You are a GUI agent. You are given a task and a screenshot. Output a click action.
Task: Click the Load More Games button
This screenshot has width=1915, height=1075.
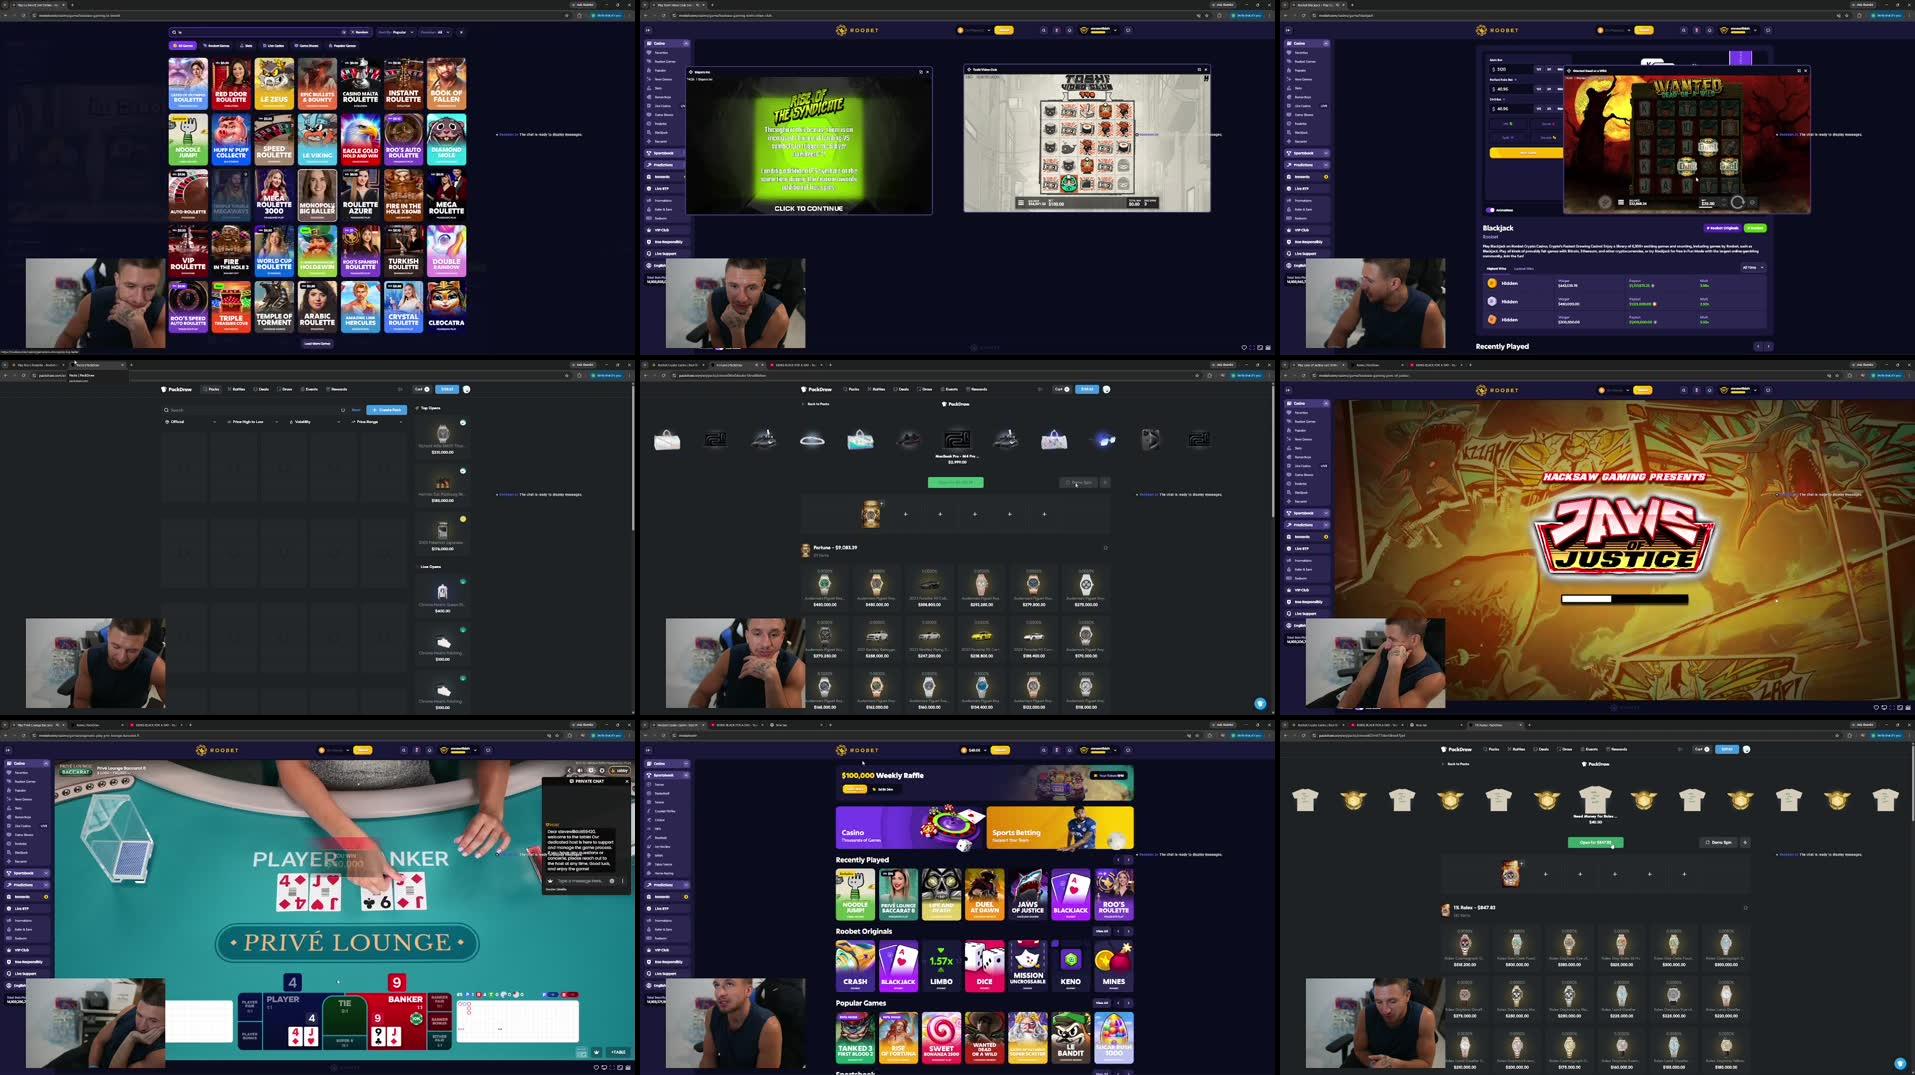[317, 343]
